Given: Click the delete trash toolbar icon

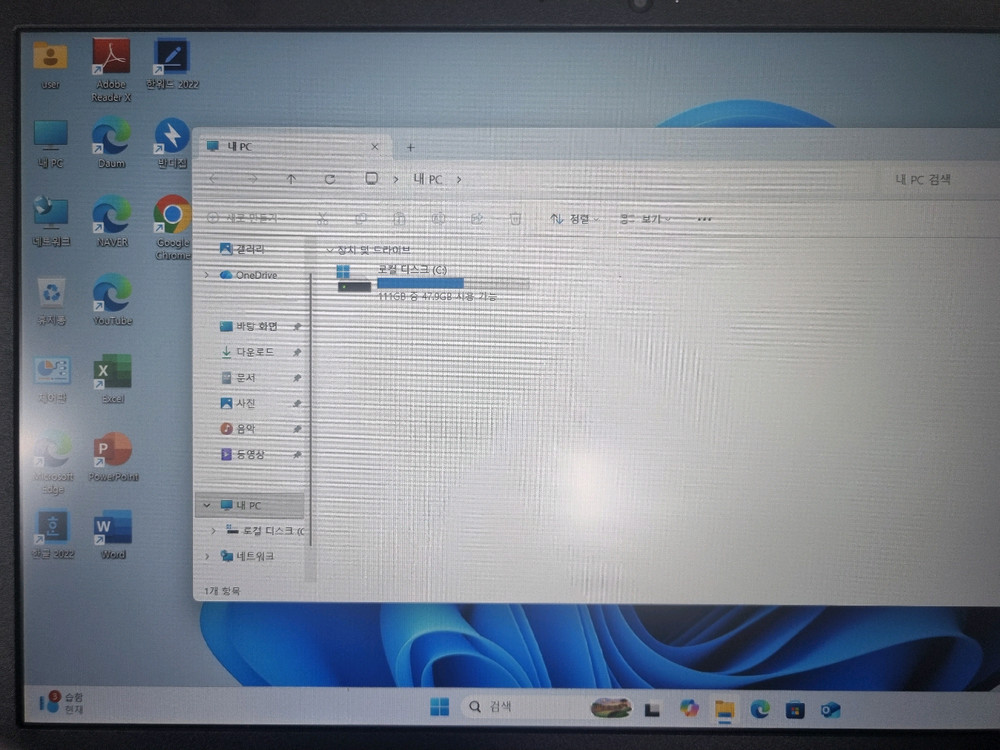Looking at the screenshot, I should [x=515, y=219].
